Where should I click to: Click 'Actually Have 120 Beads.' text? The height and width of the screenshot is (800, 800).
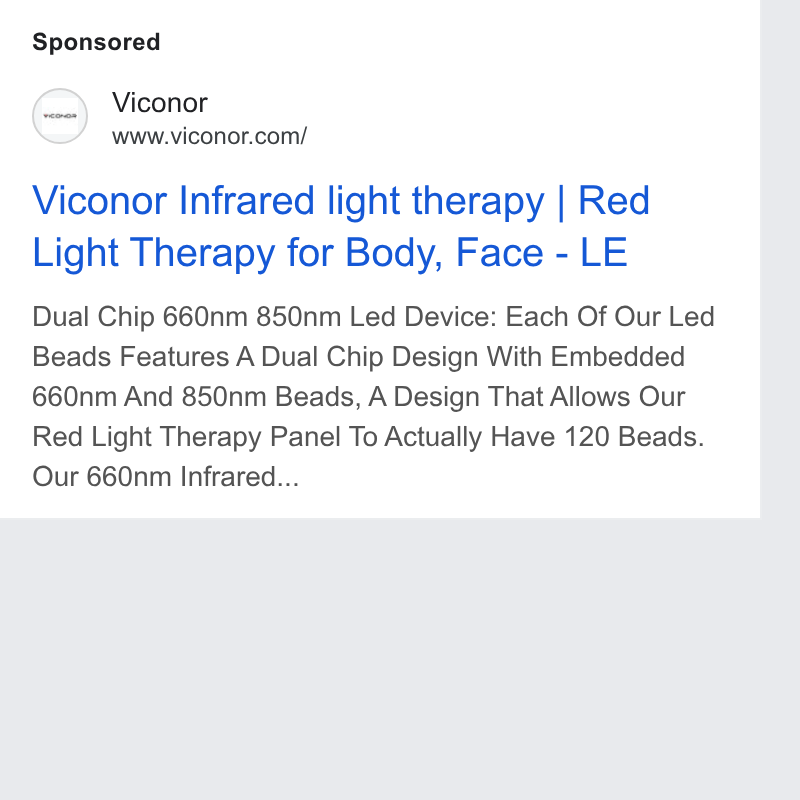tap(544, 437)
